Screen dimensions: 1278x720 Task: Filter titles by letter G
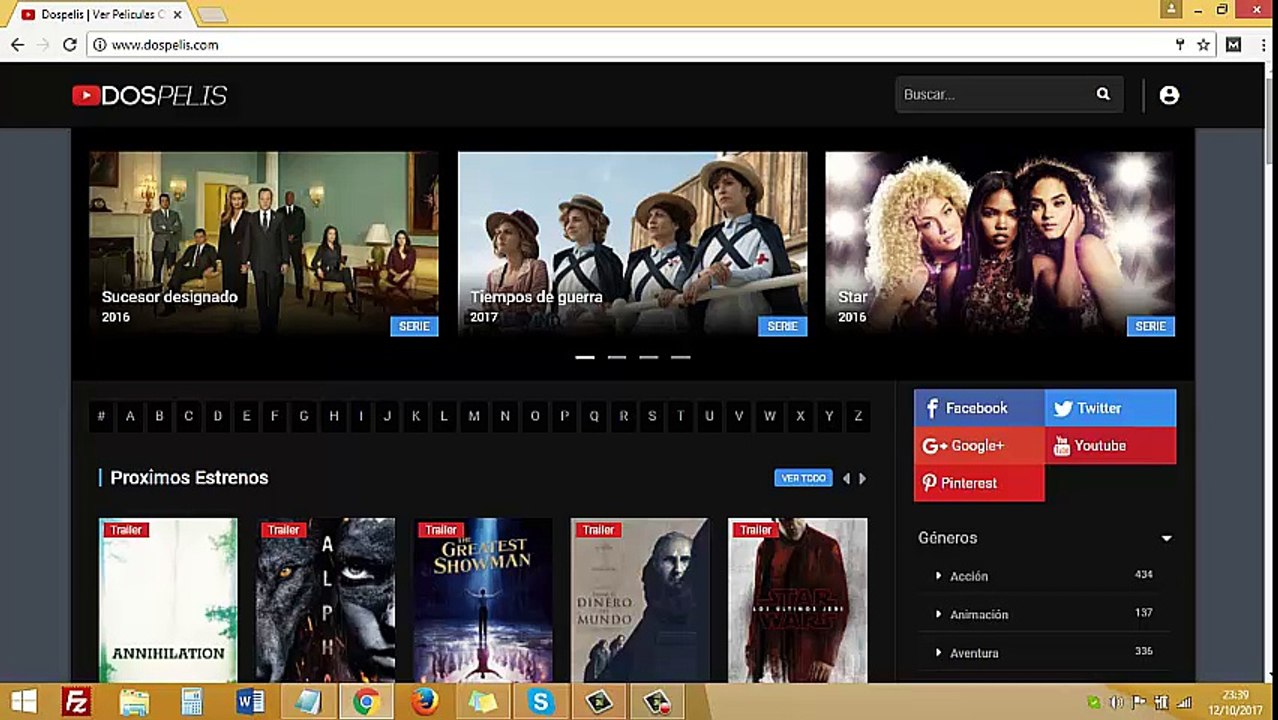pos(304,416)
